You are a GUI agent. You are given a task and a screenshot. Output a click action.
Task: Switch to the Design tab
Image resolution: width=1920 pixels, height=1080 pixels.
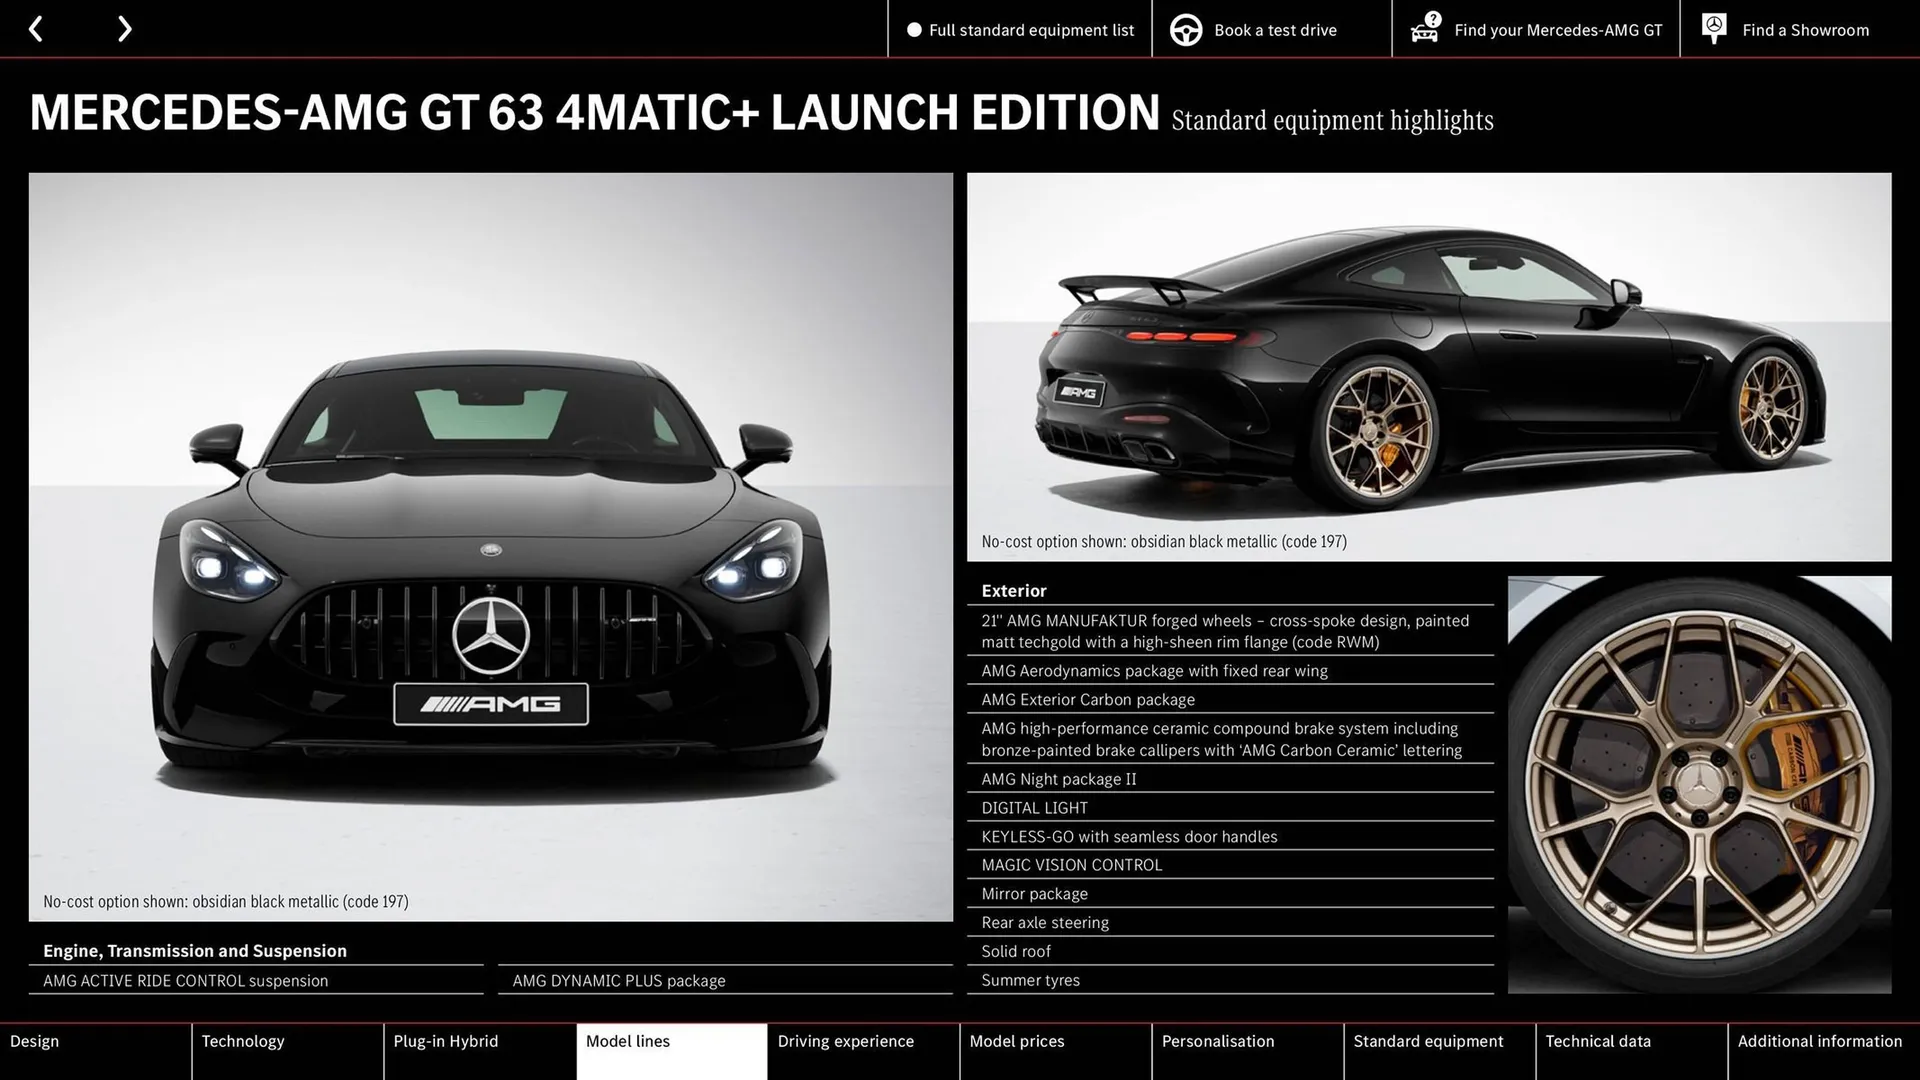coord(95,1051)
